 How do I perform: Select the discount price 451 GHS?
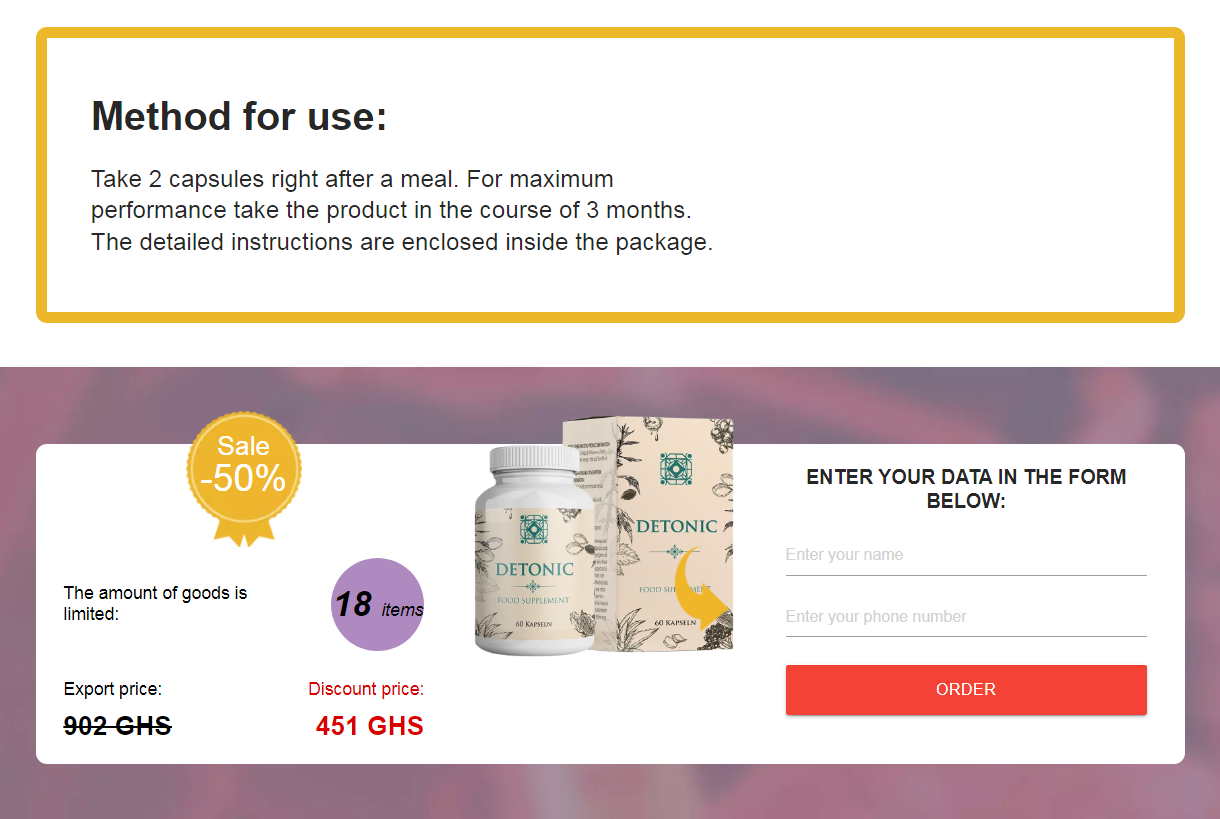pos(370,725)
